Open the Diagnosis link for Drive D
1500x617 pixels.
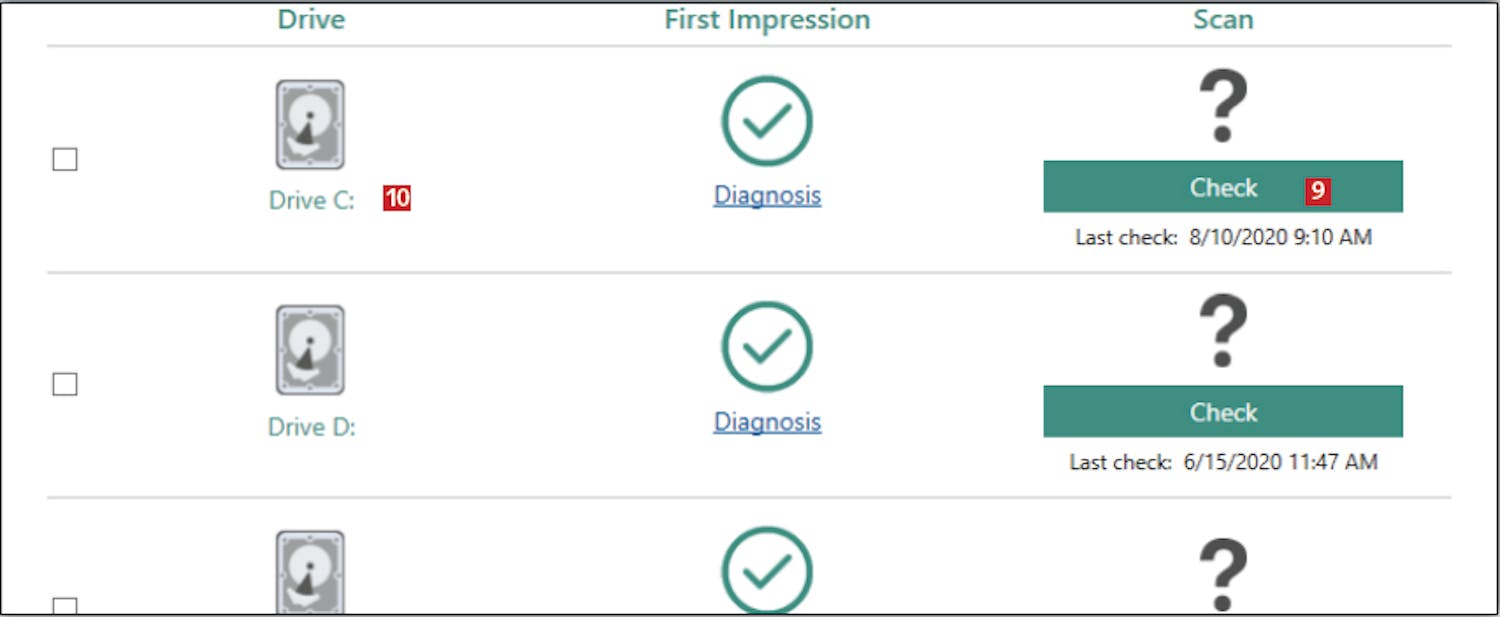(767, 422)
